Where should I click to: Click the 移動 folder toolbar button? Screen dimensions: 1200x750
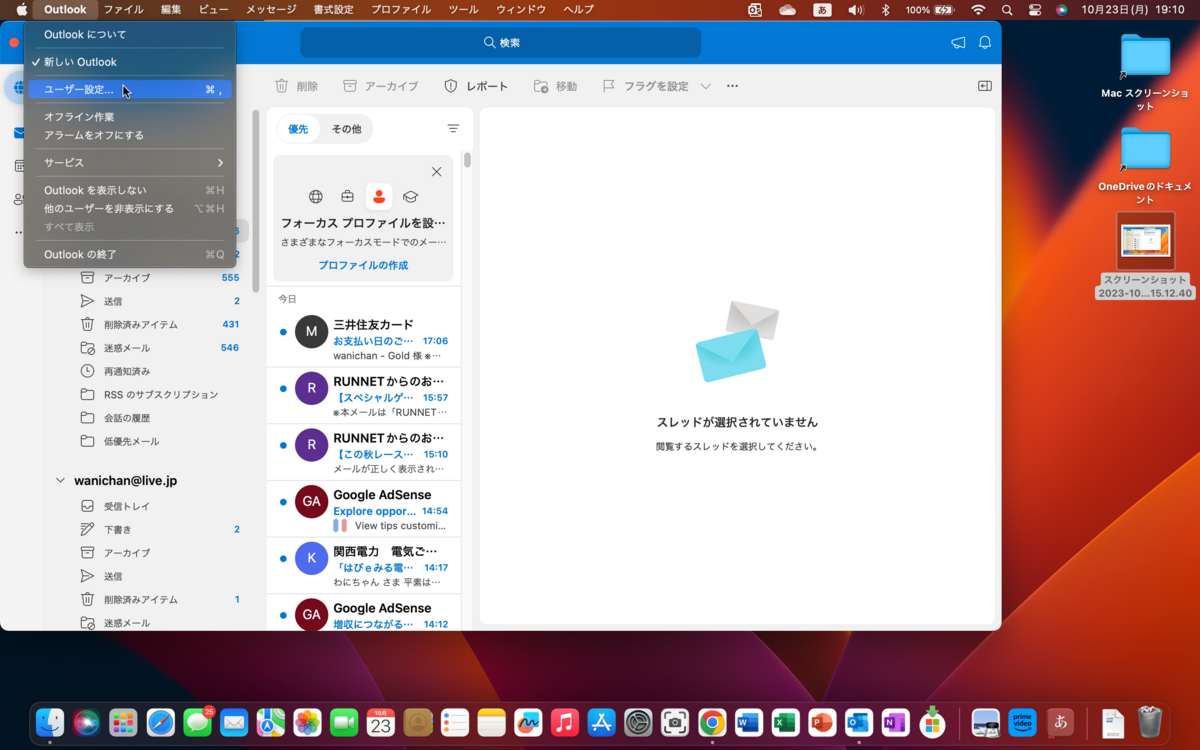555,86
